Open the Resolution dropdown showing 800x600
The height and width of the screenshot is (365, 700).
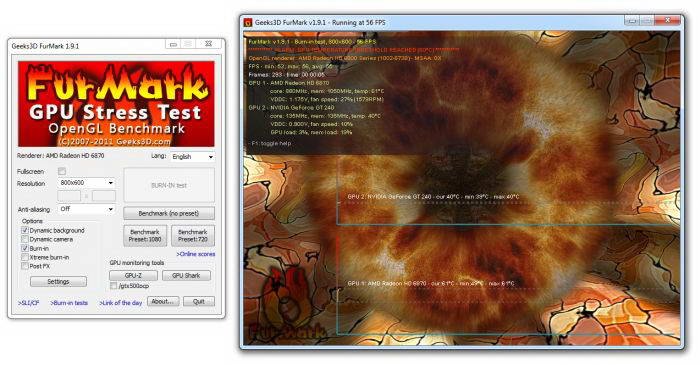click(86, 183)
